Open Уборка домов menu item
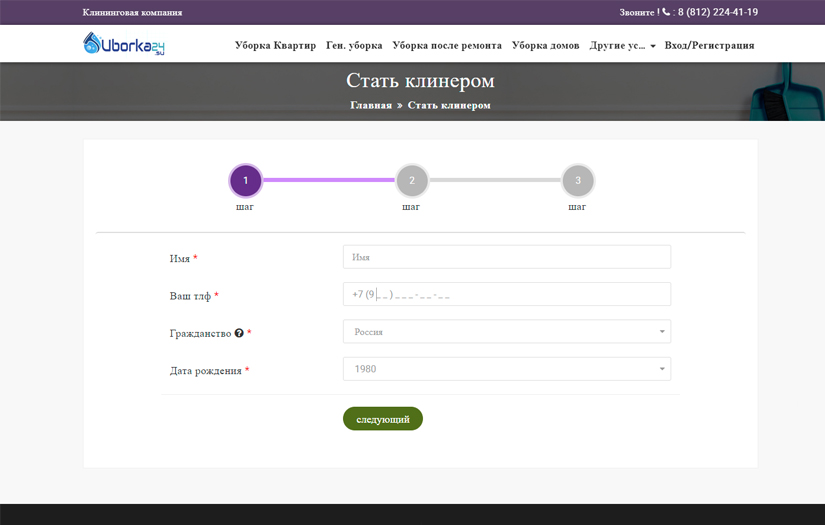Viewport: 825px width, 525px height. [x=545, y=46]
